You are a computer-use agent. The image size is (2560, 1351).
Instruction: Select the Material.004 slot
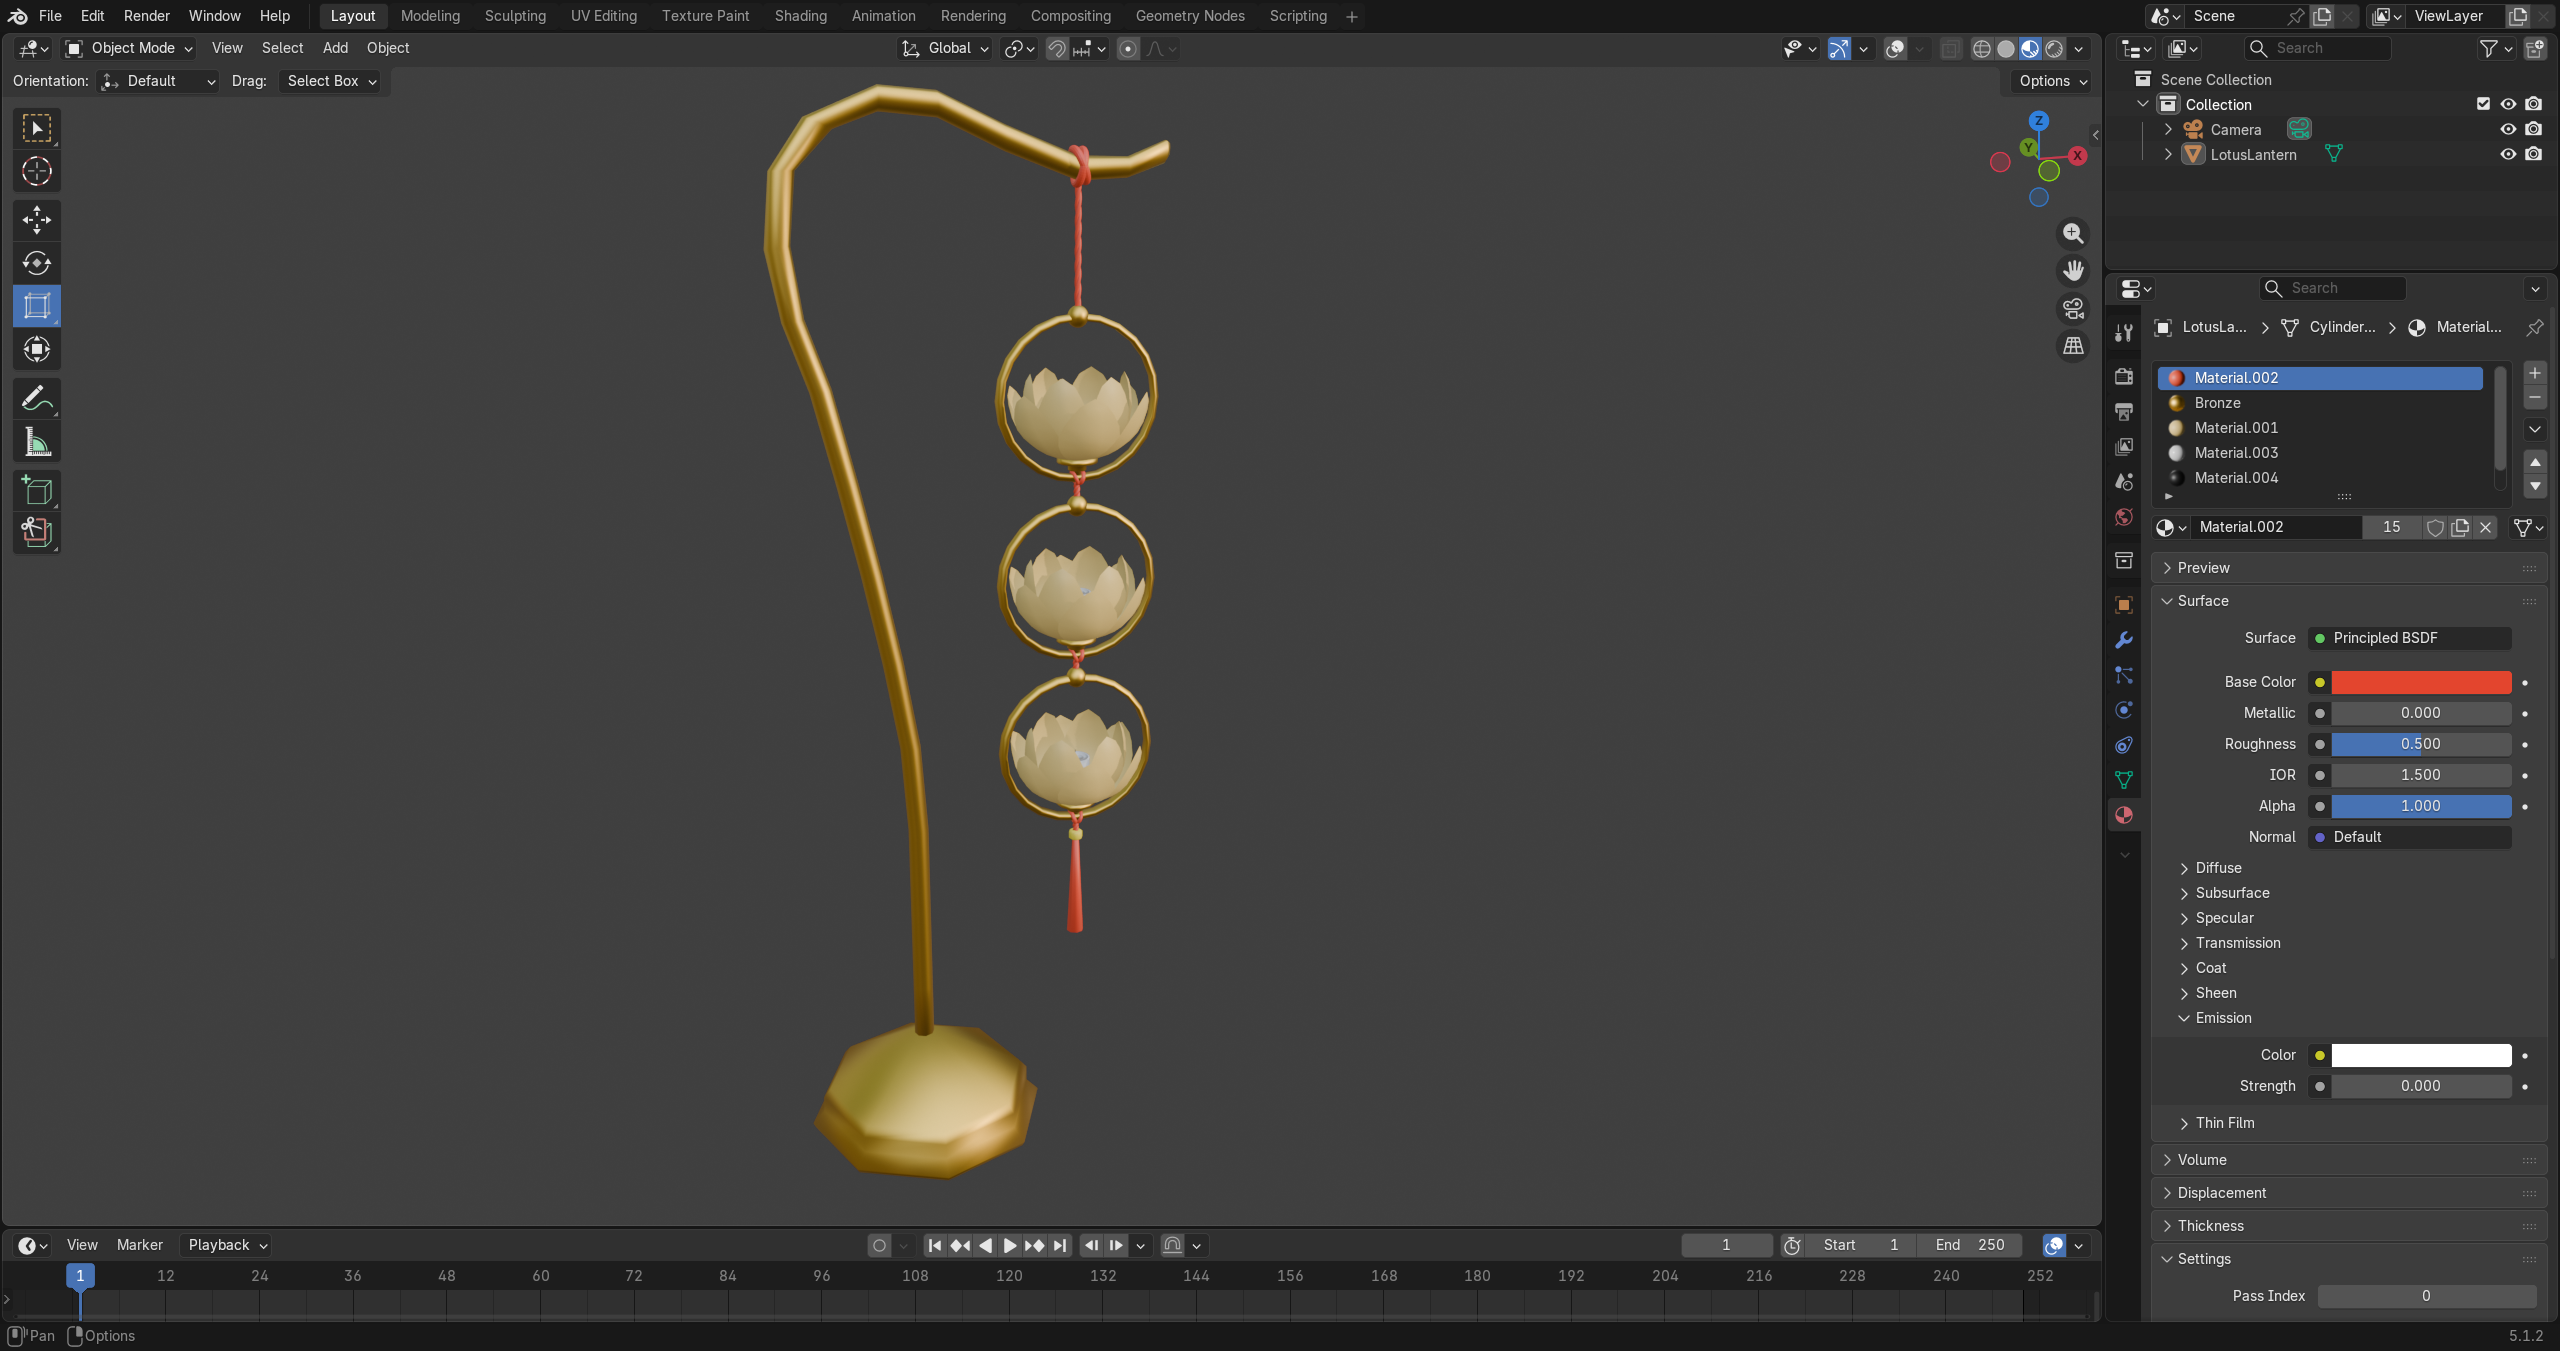(2320, 478)
